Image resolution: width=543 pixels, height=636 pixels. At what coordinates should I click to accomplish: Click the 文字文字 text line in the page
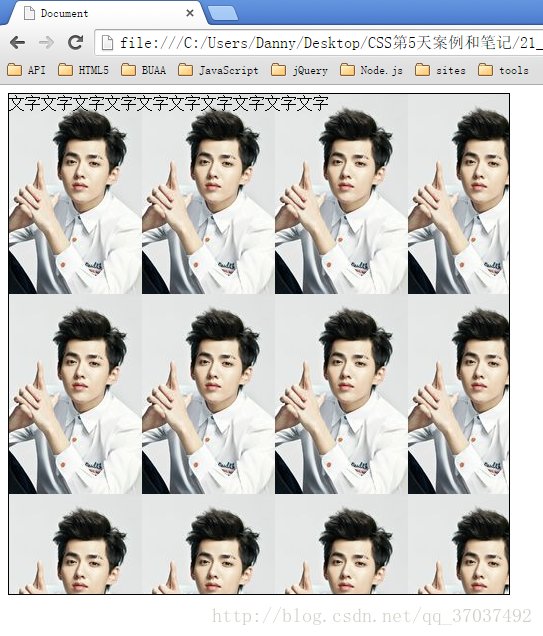[168, 103]
